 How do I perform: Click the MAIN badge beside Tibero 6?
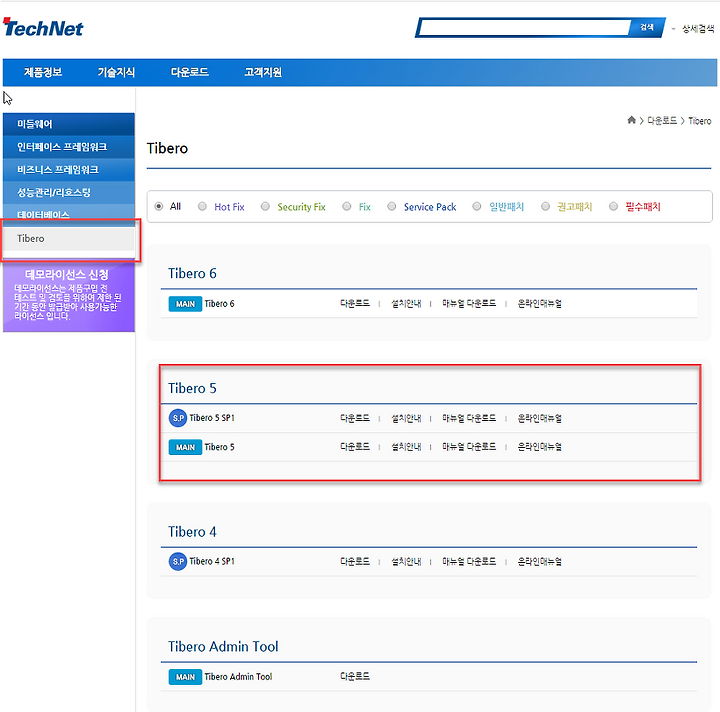coord(185,304)
